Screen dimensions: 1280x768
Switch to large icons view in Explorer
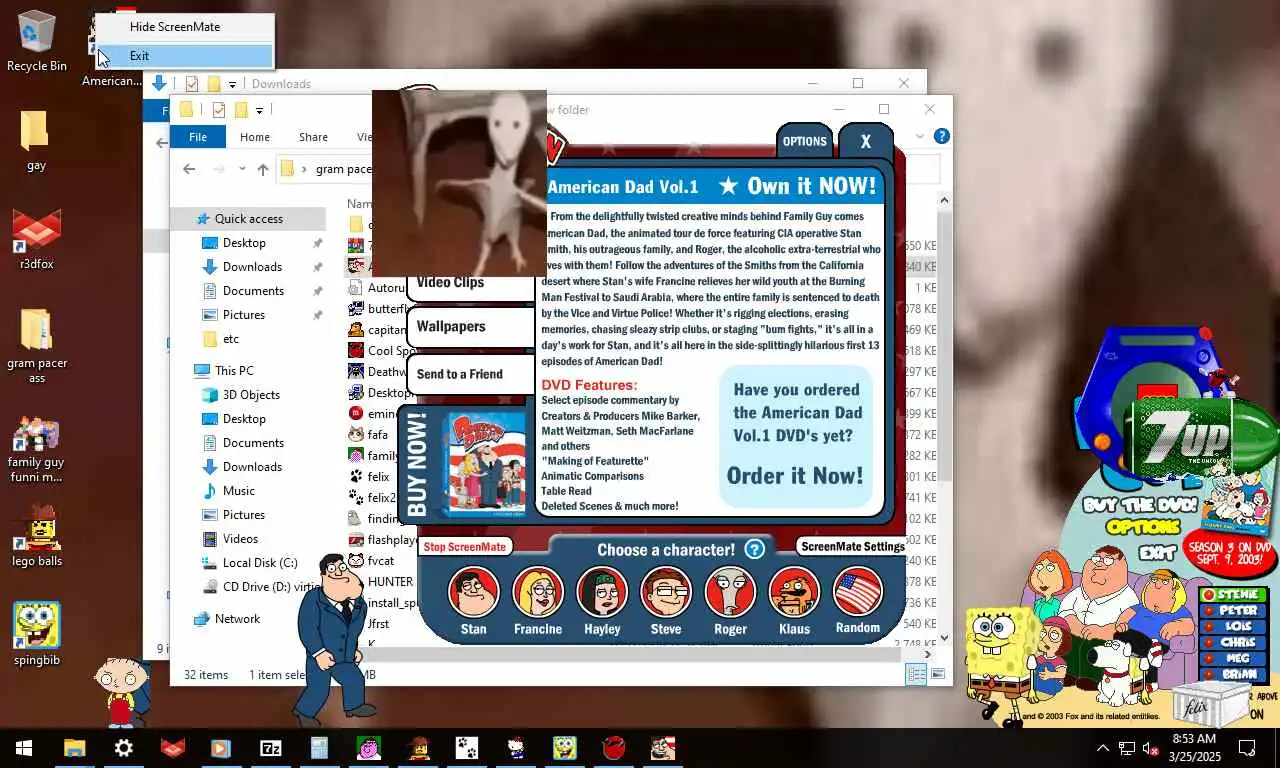pos(940,675)
